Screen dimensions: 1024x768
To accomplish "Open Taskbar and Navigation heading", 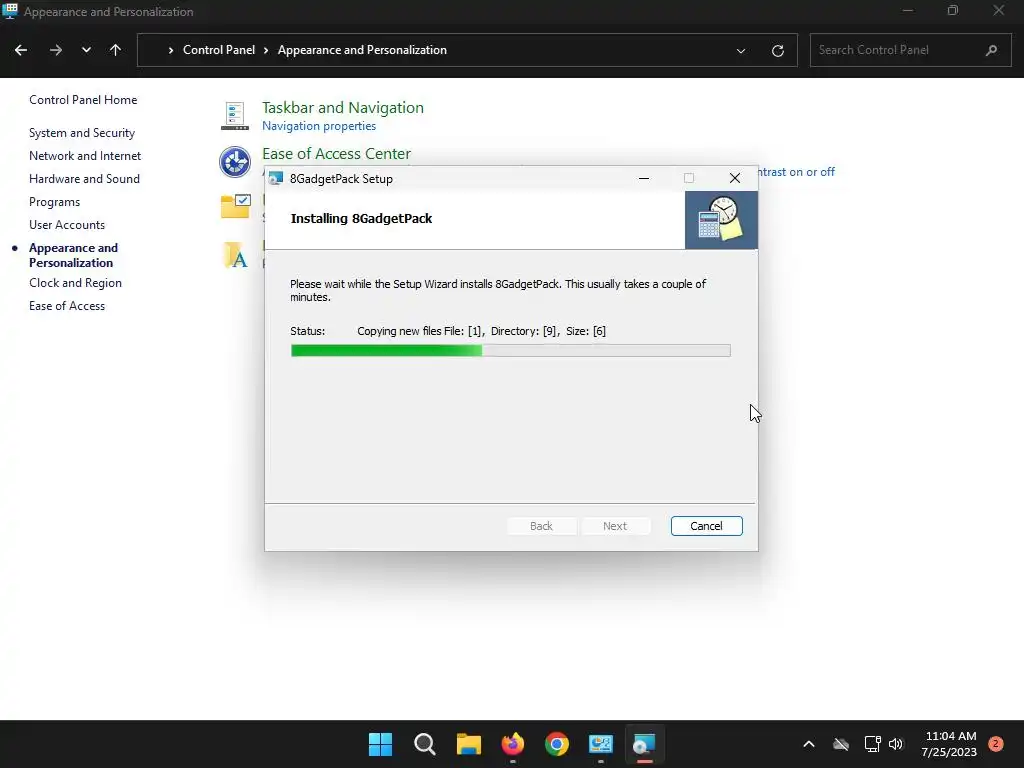I will (343, 108).
